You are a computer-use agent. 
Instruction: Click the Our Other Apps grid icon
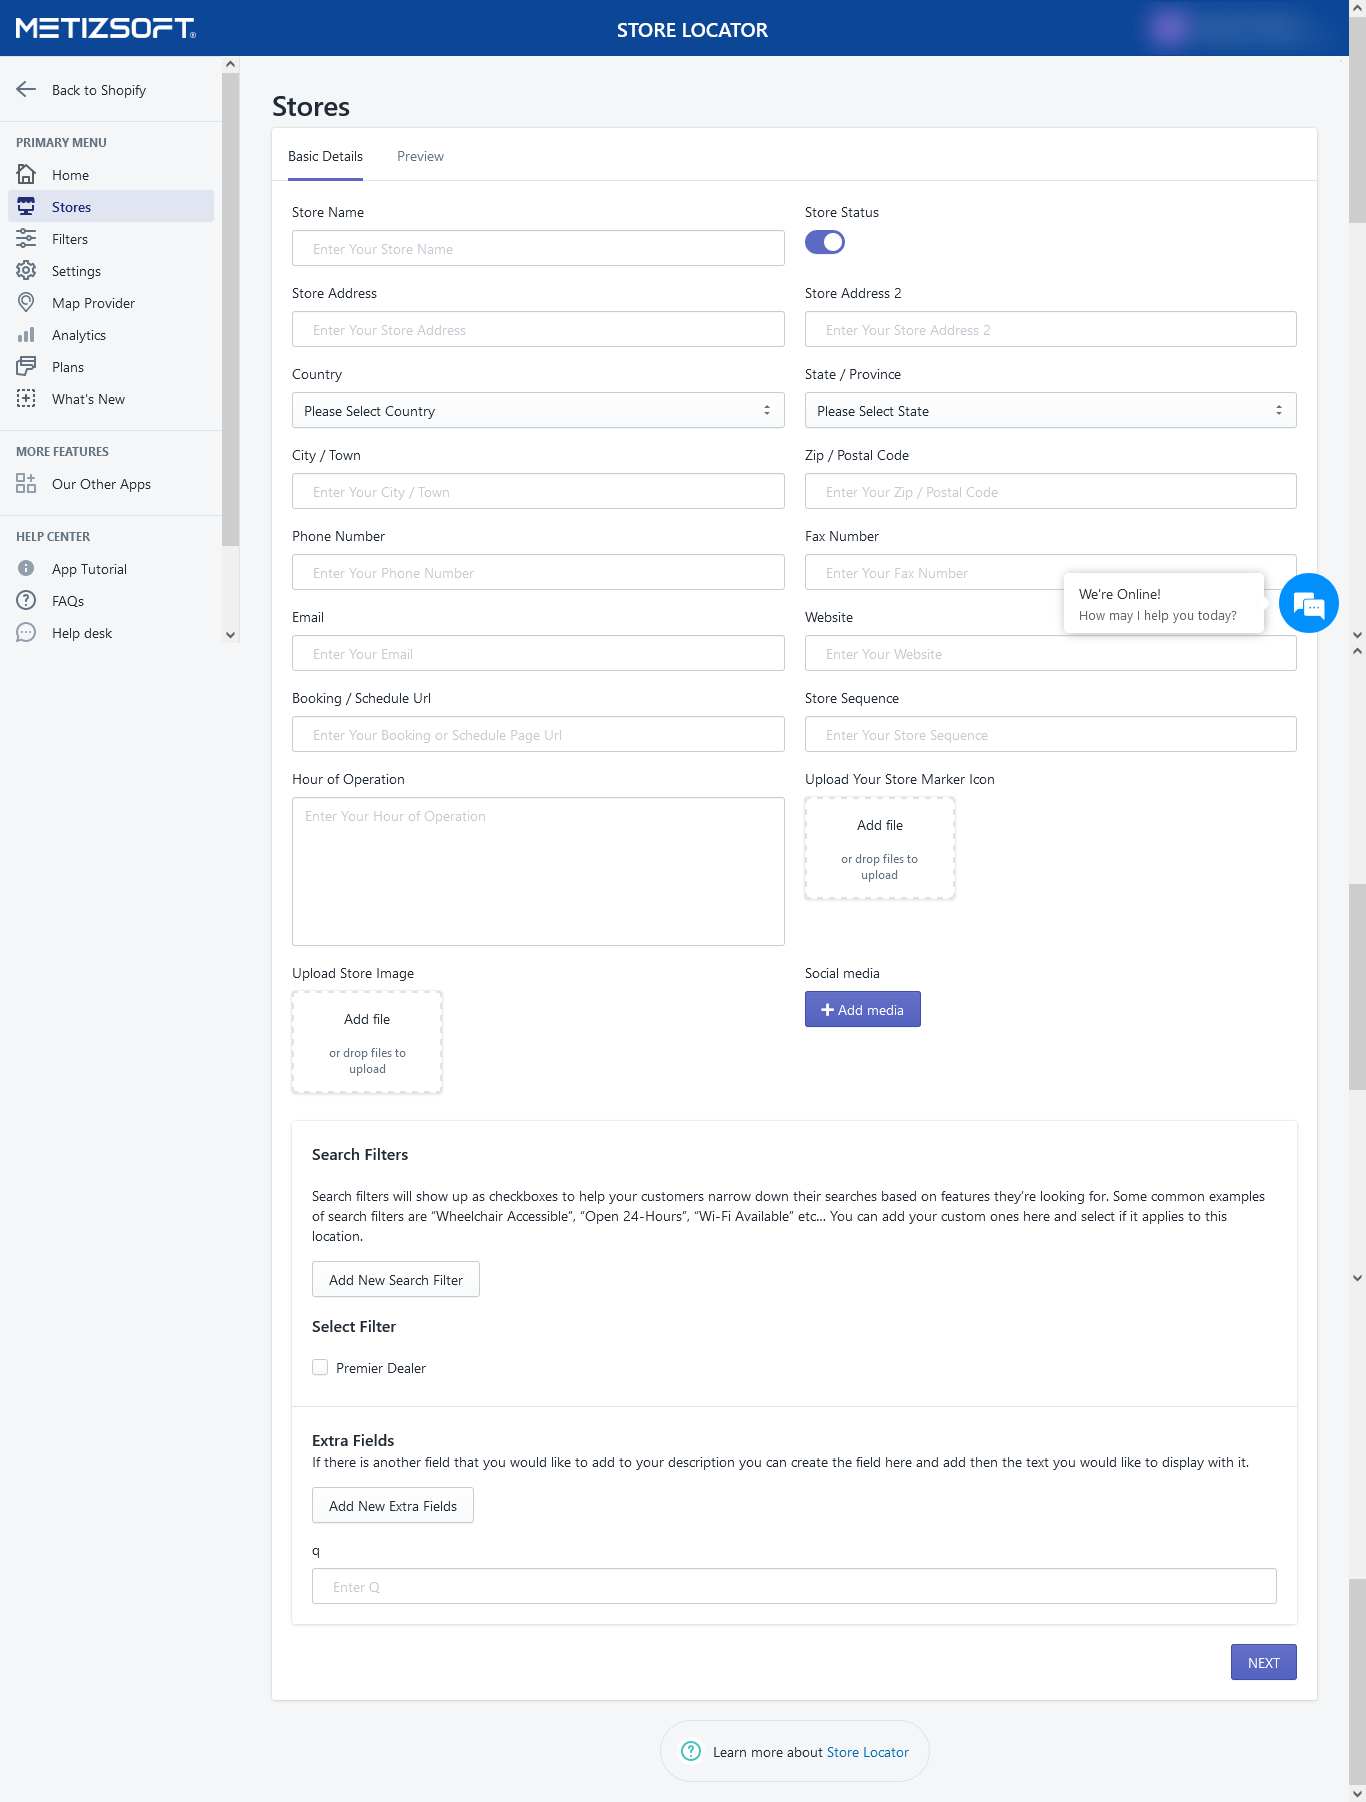click(x=26, y=484)
